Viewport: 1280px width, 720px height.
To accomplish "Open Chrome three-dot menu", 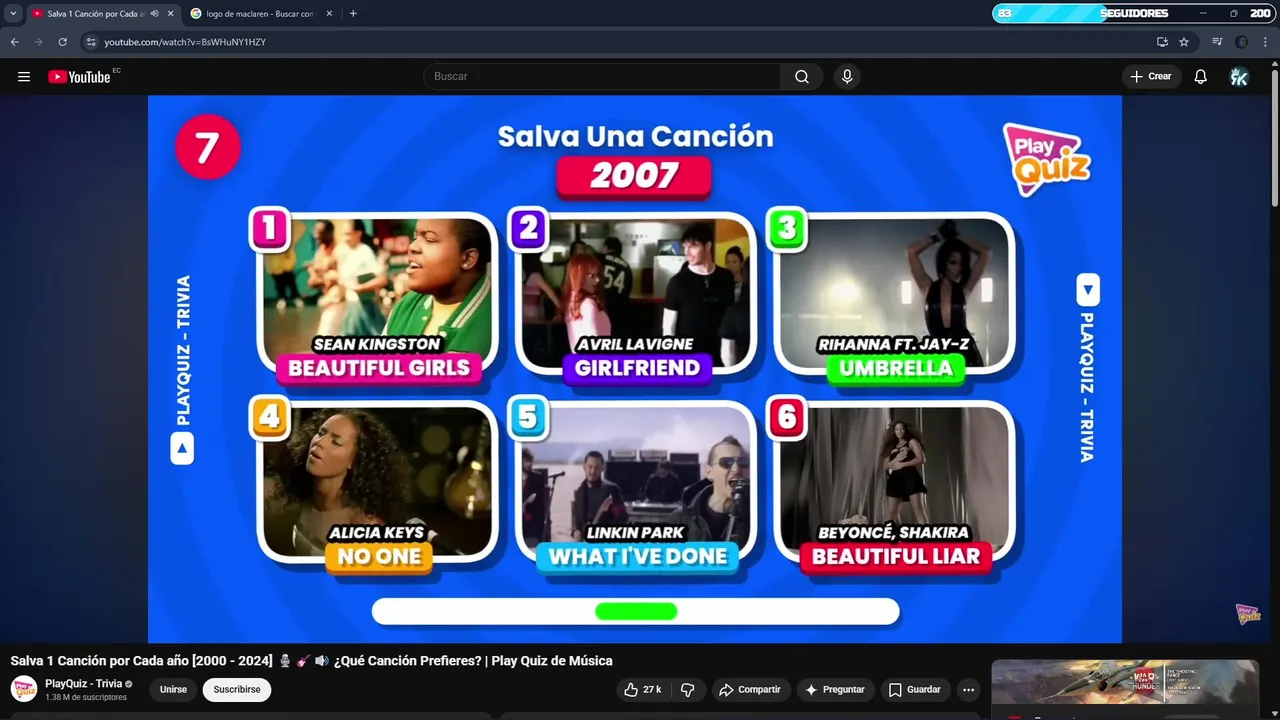I will [1266, 42].
